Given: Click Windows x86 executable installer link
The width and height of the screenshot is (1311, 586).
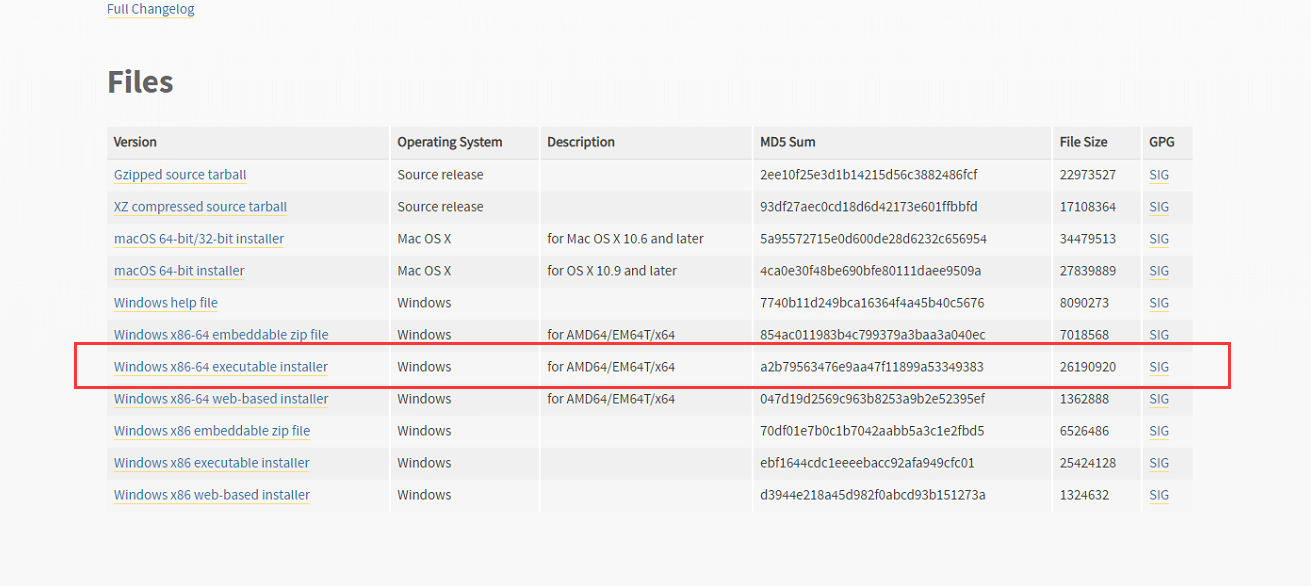Looking at the screenshot, I should click(x=212, y=463).
